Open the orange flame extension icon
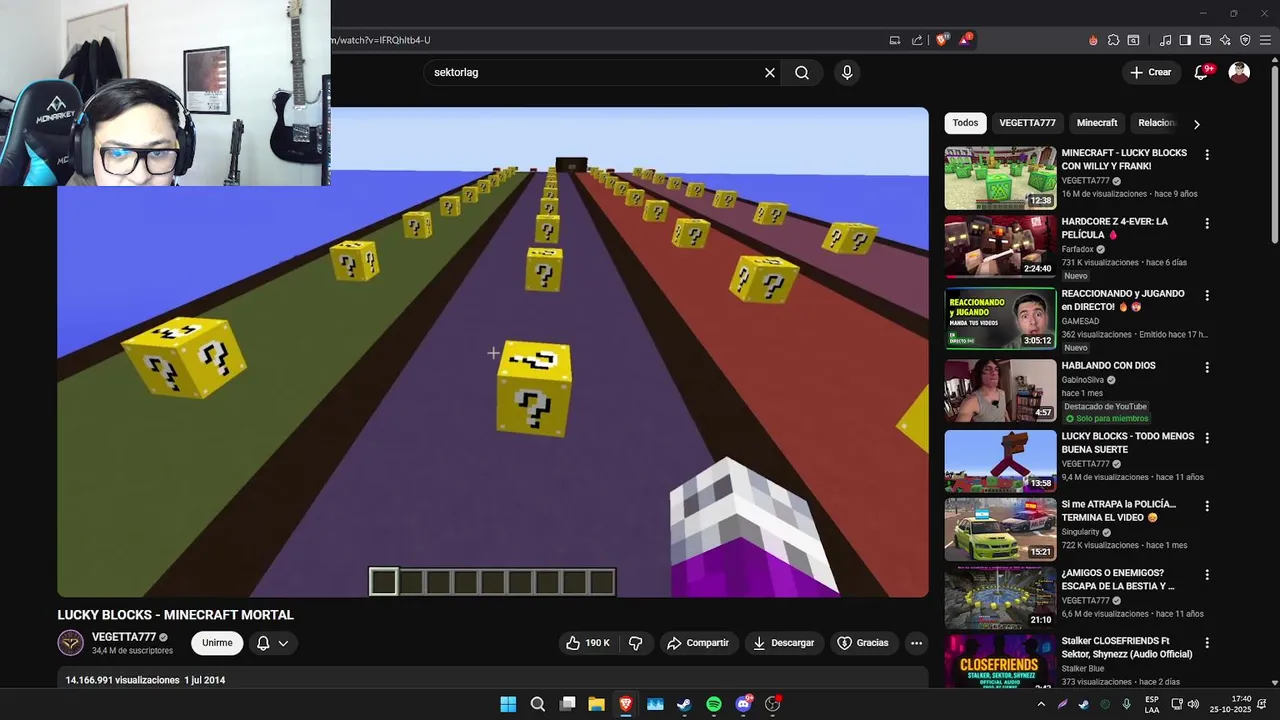 [1093, 40]
